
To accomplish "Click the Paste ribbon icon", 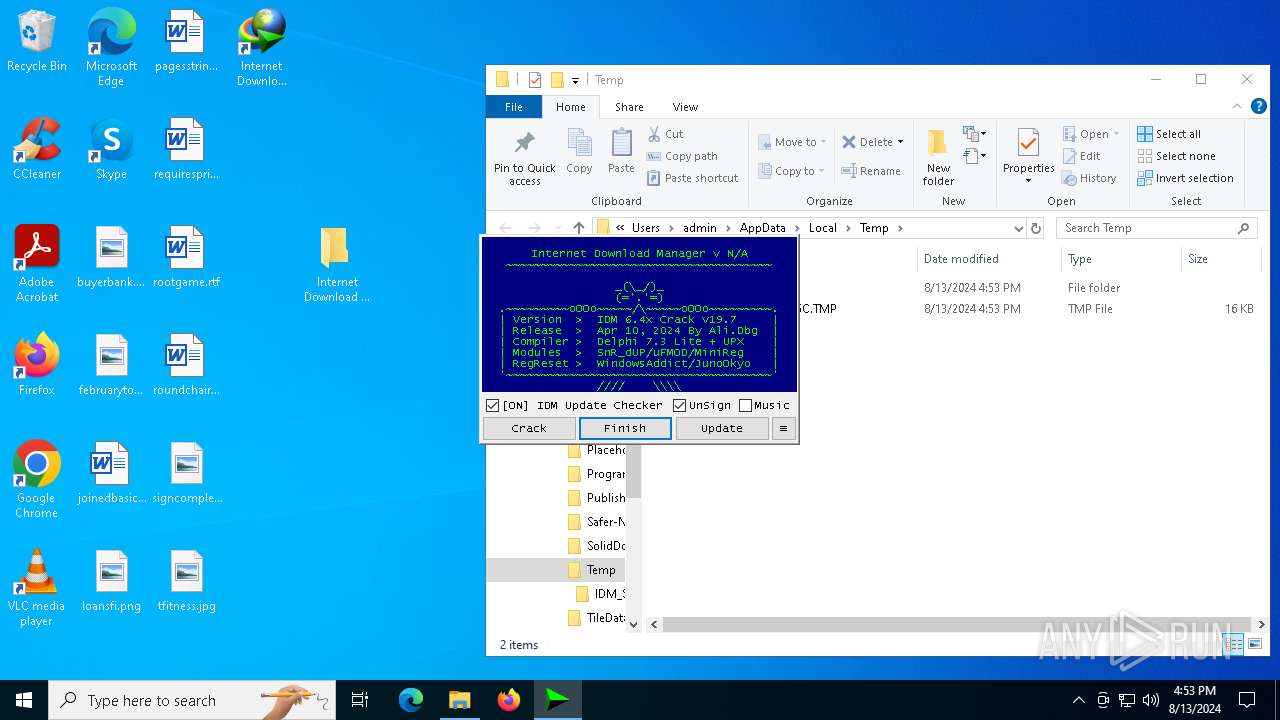I will coord(621,152).
